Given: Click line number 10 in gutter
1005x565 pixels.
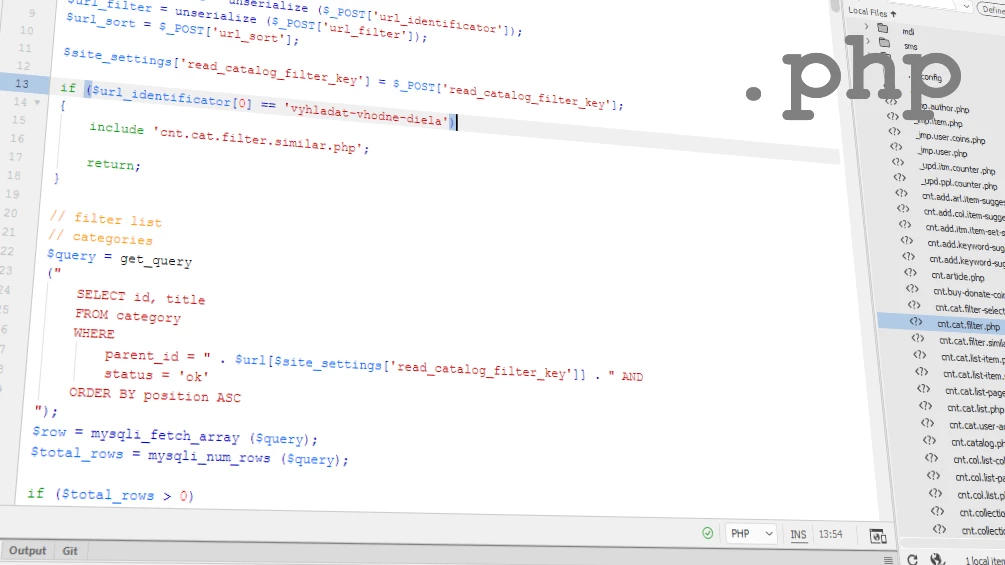Looking at the screenshot, I should click(26, 30).
